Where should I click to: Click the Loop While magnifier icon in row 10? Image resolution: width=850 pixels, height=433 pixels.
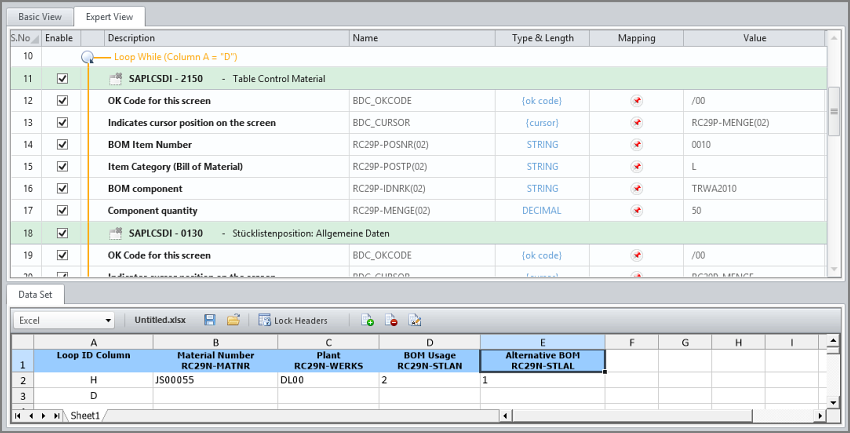88,57
